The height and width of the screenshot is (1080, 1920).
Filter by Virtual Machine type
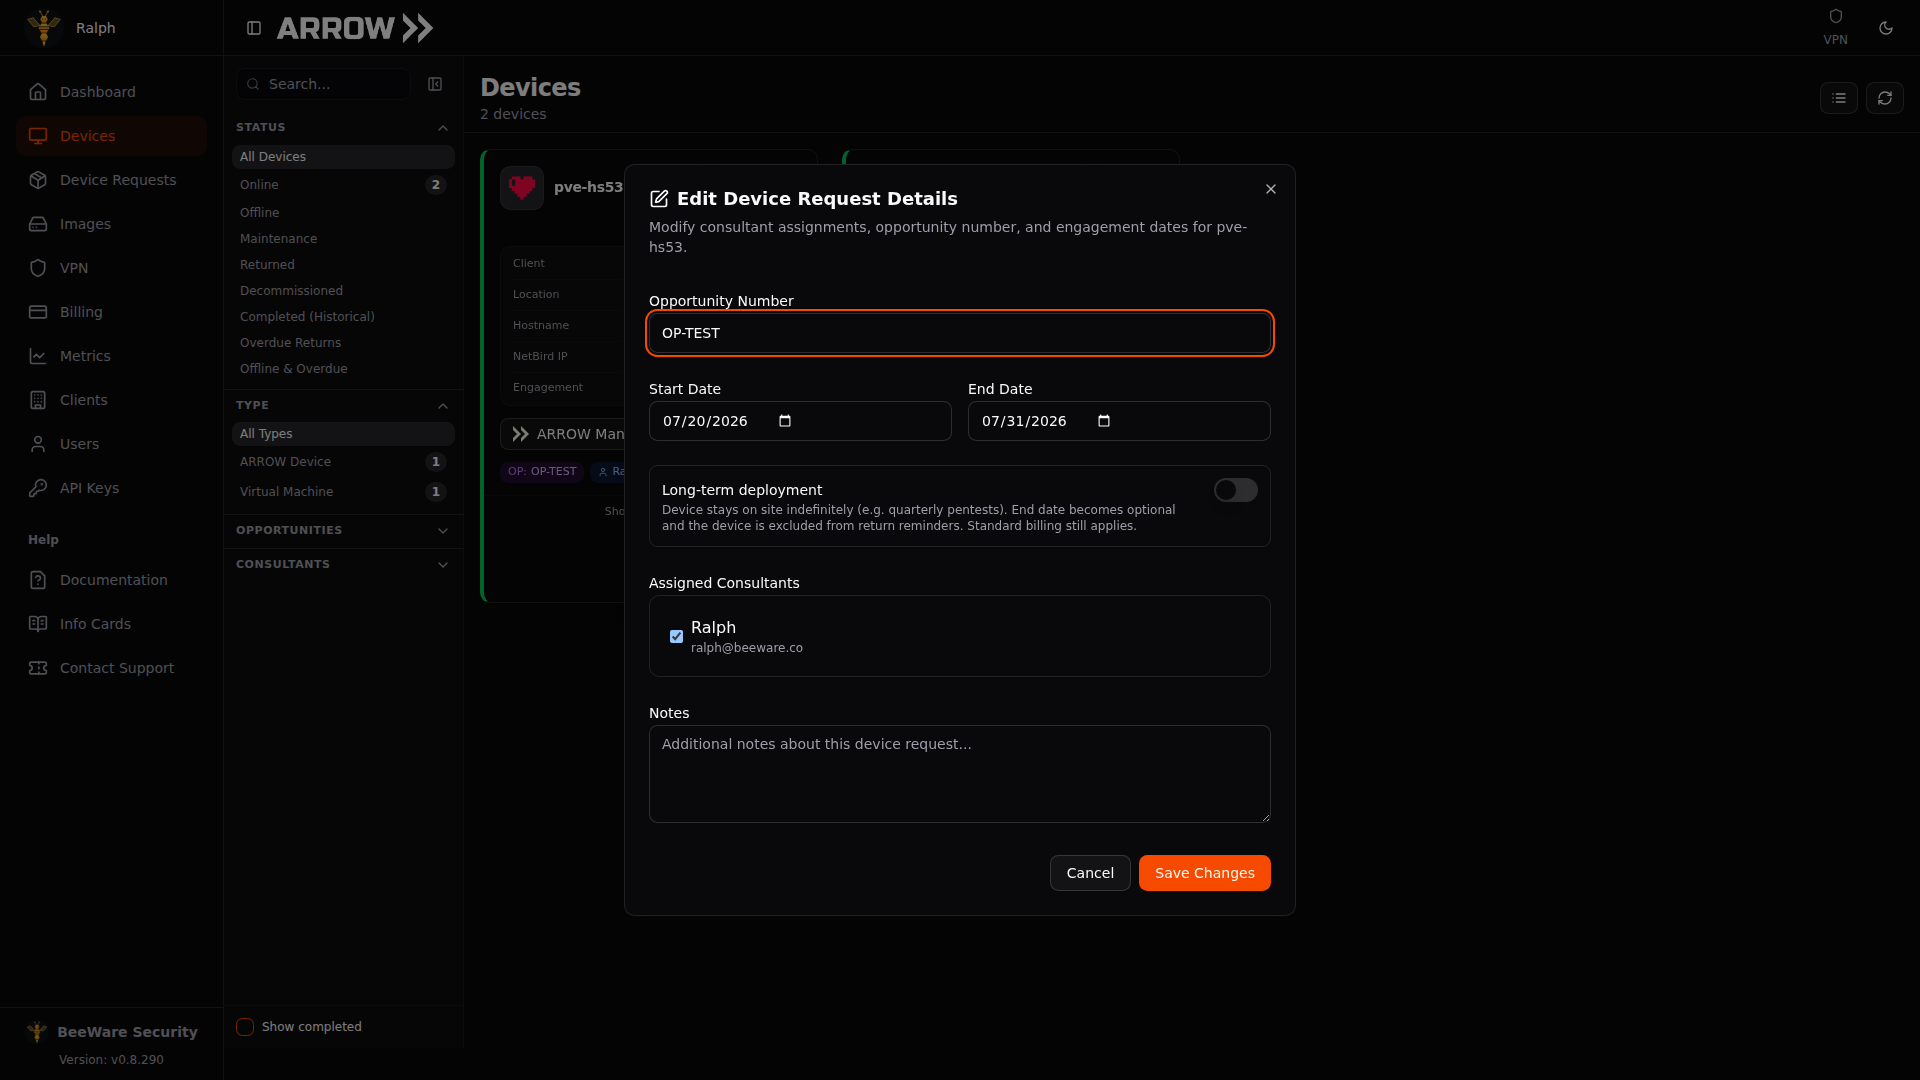click(x=343, y=492)
